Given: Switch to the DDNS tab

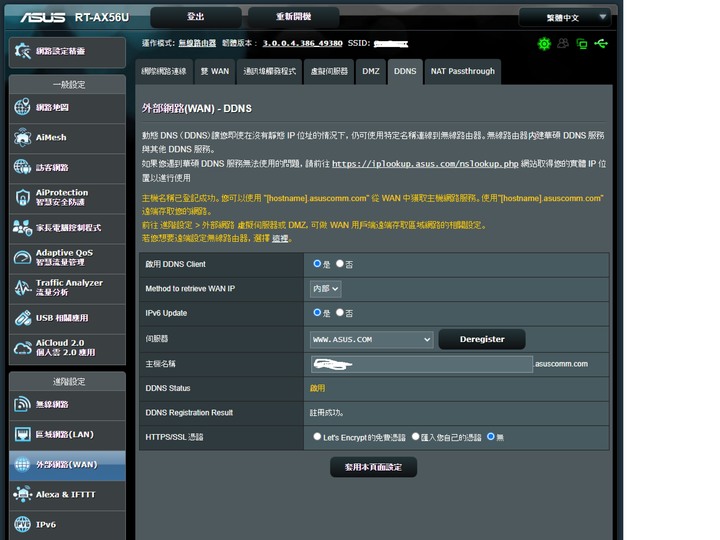Looking at the screenshot, I should pos(405,72).
